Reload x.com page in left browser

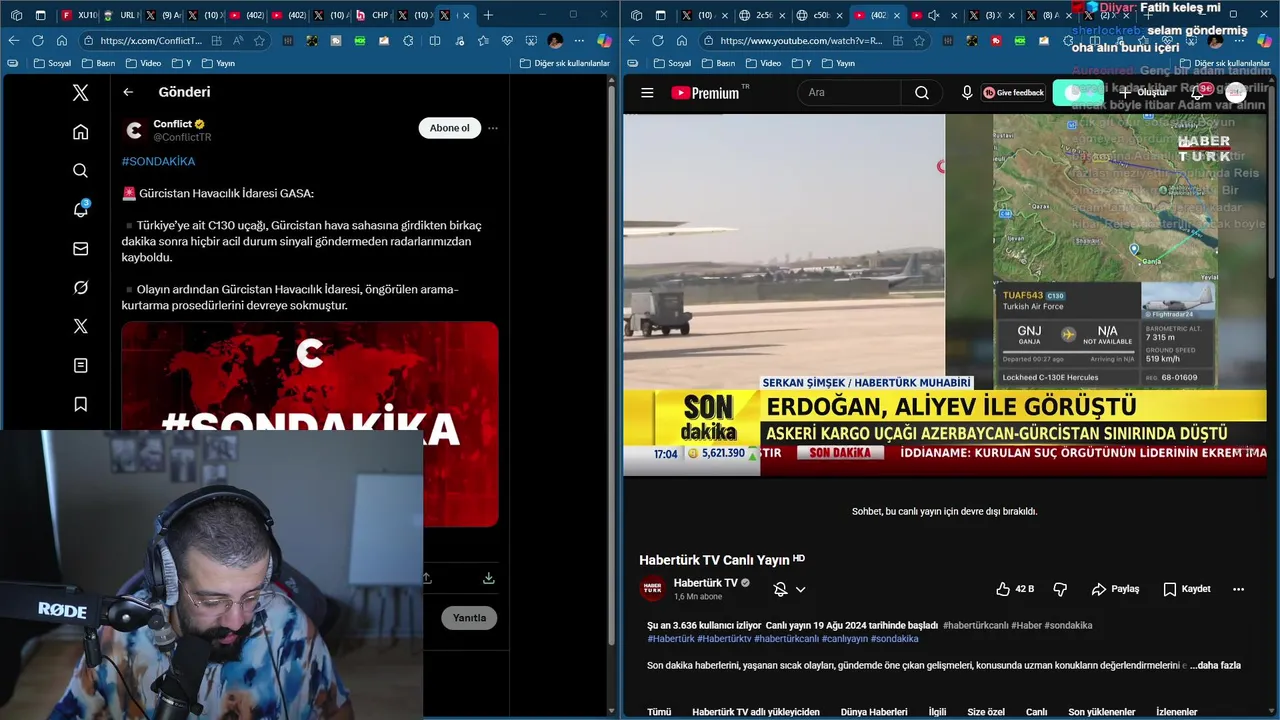[x=38, y=41]
